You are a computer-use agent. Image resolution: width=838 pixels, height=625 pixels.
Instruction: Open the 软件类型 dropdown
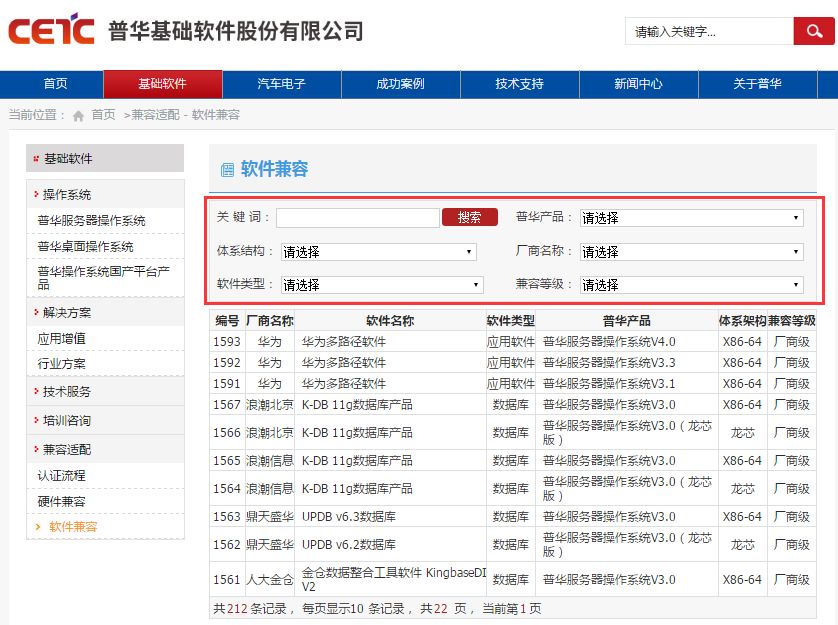(x=382, y=285)
